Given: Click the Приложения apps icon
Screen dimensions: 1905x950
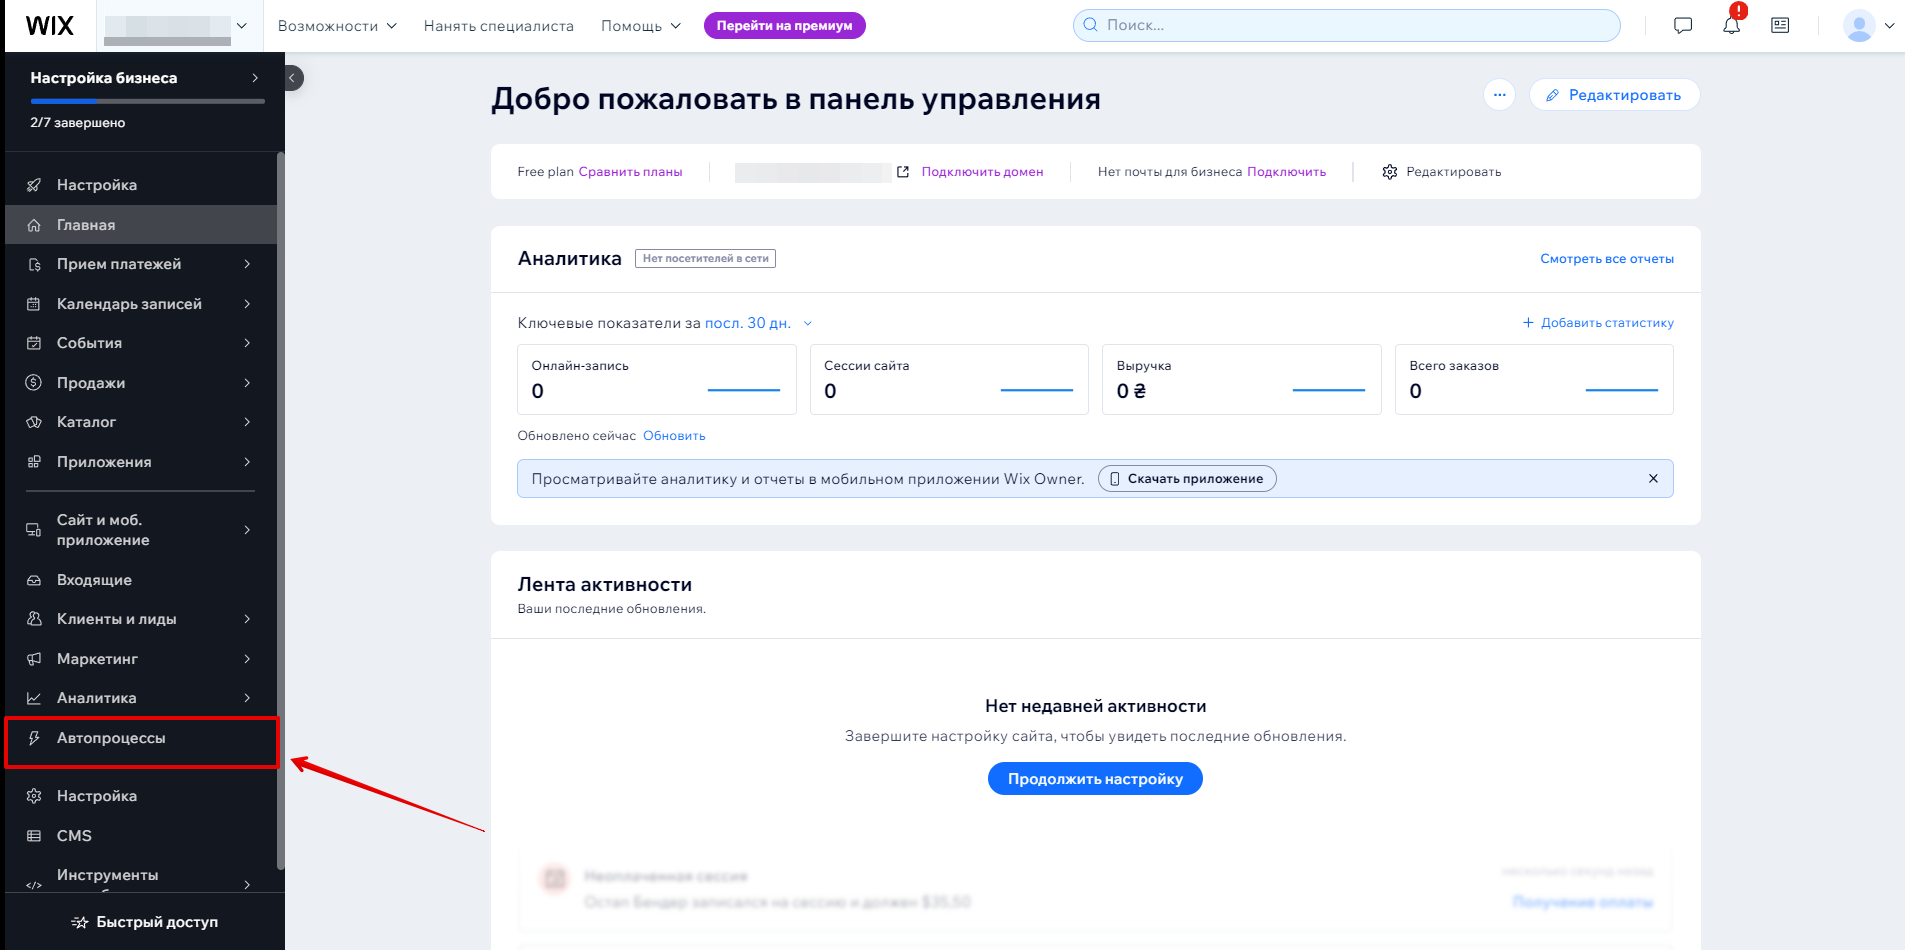Looking at the screenshot, I should 34,462.
